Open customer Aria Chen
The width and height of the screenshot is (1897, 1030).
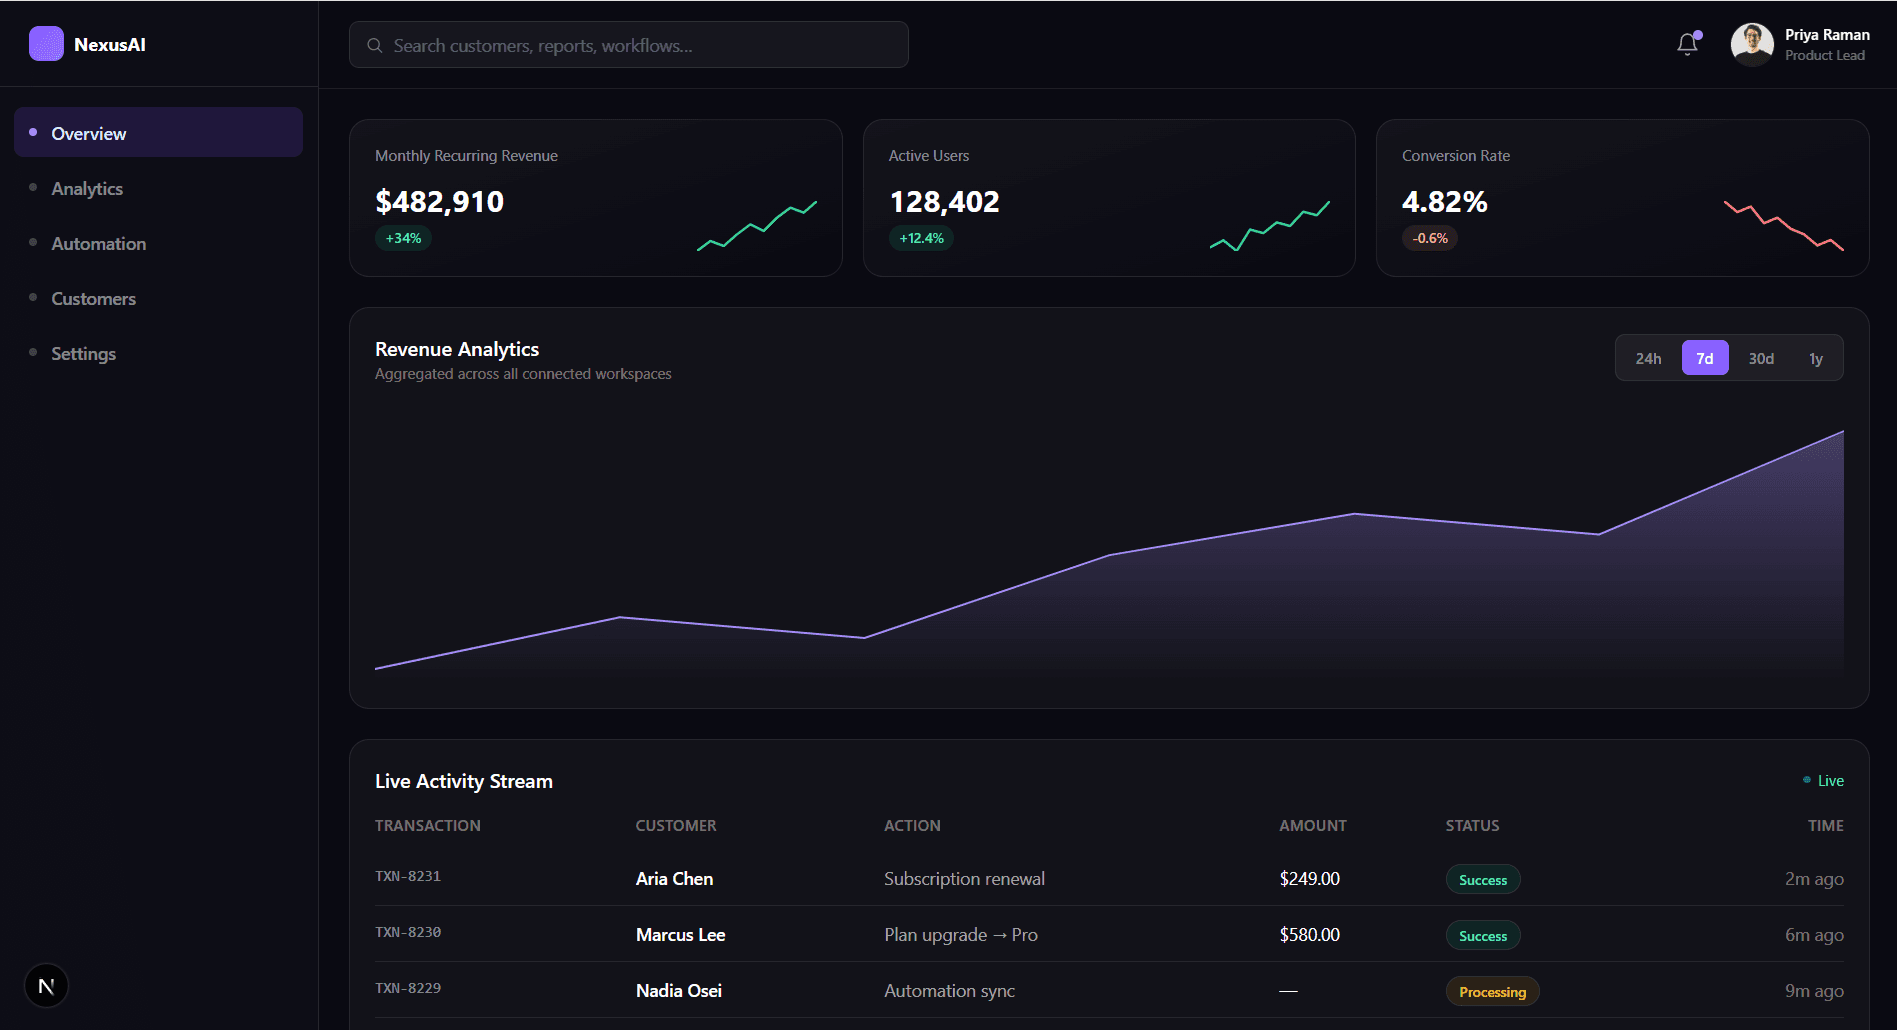click(x=674, y=879)
